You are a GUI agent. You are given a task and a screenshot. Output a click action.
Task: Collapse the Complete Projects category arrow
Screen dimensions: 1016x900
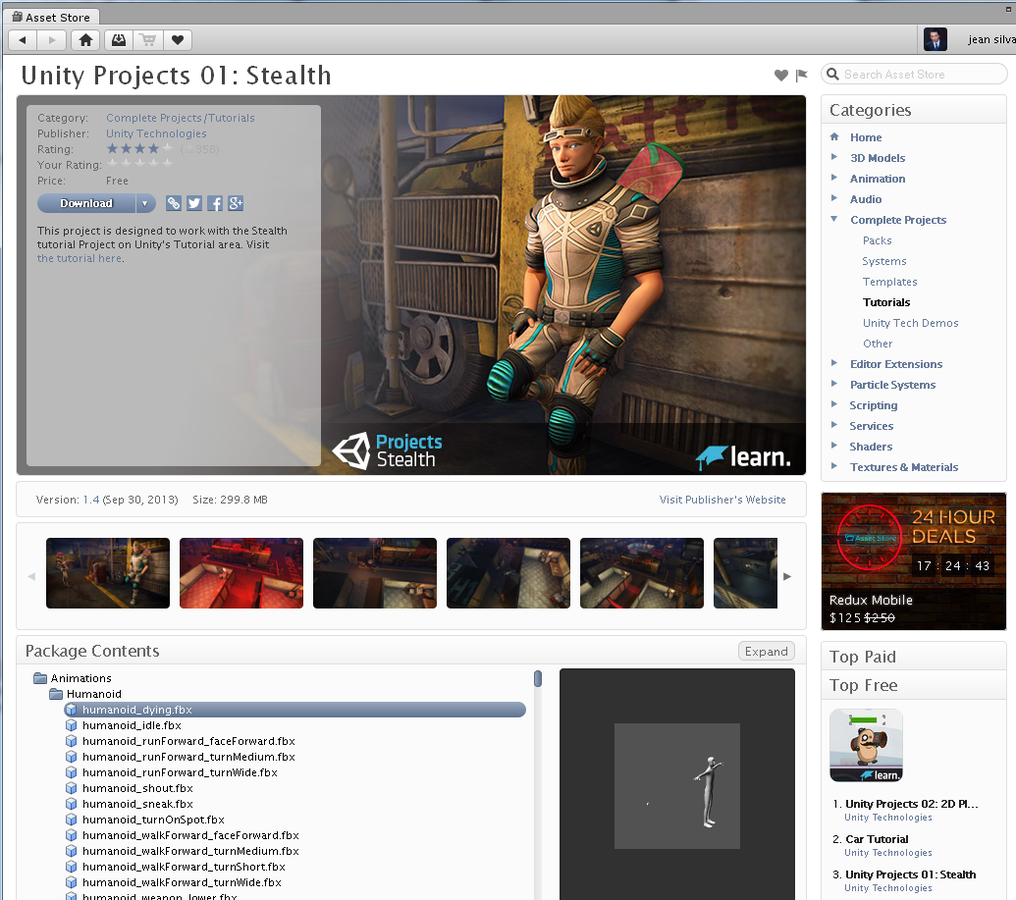point(835,219)
